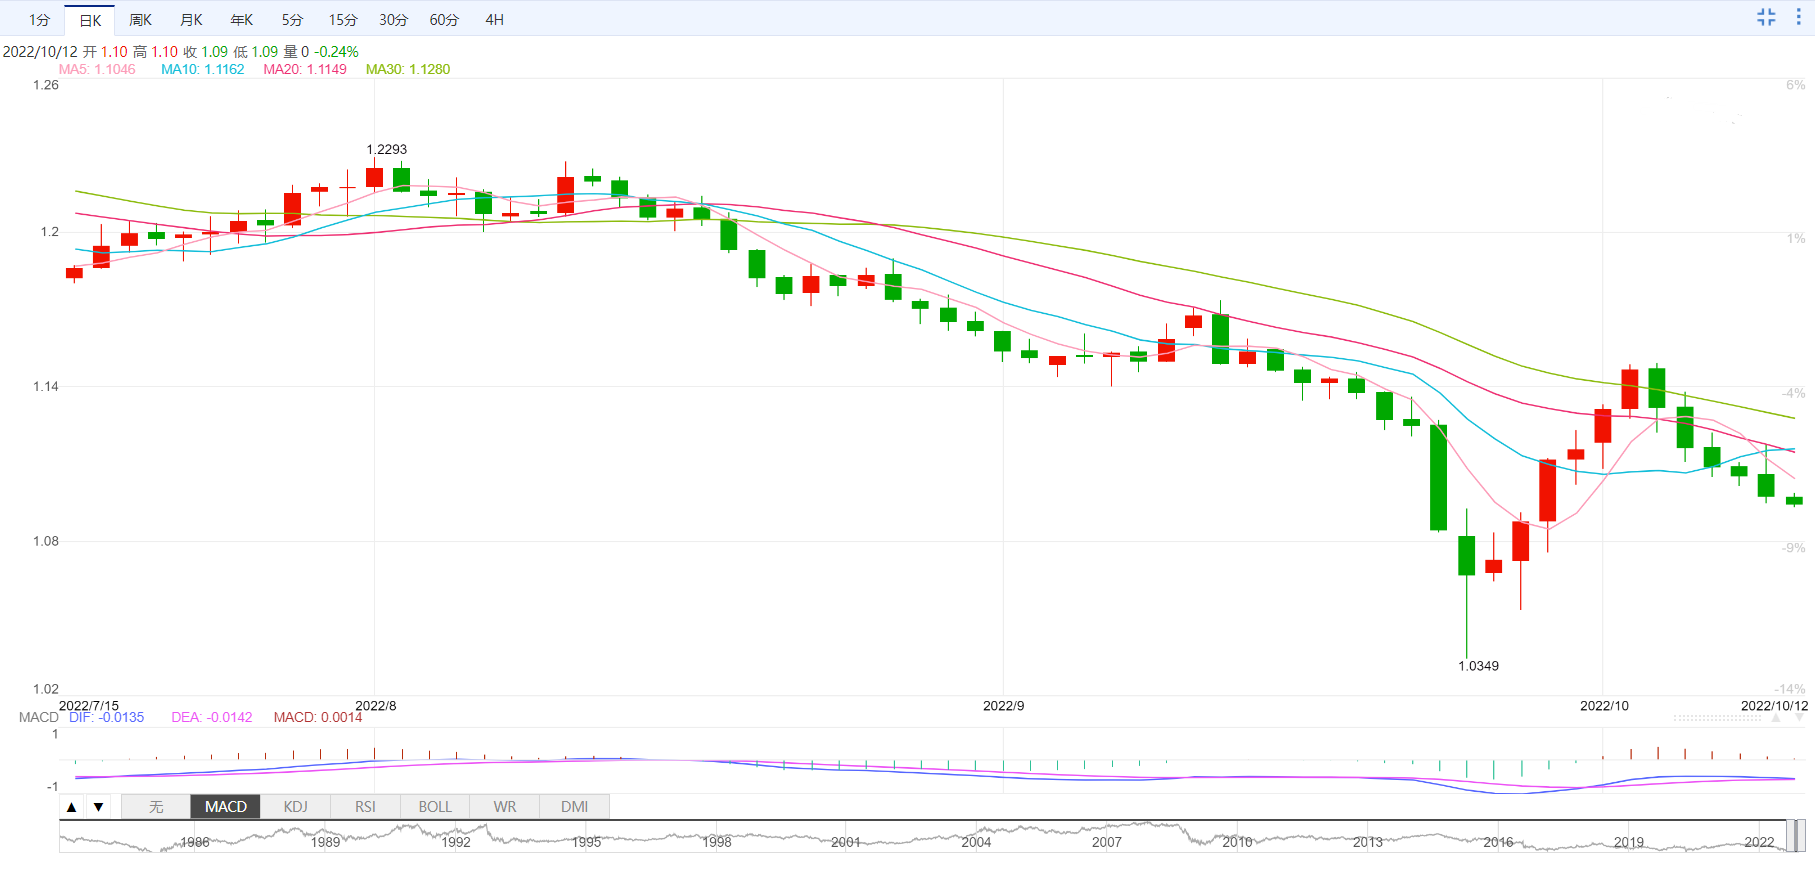This screenshot has width=1815, height=876.
Task: Click the MA30: 1.1280 legend label
Action: click(408, 69)
